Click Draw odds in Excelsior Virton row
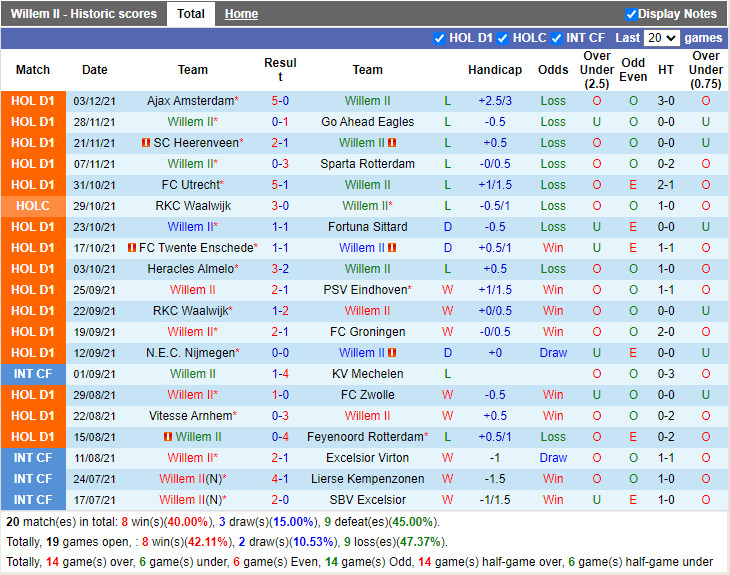Image resolution: width=730 pixels, height=575 pixels. [553, 458]
